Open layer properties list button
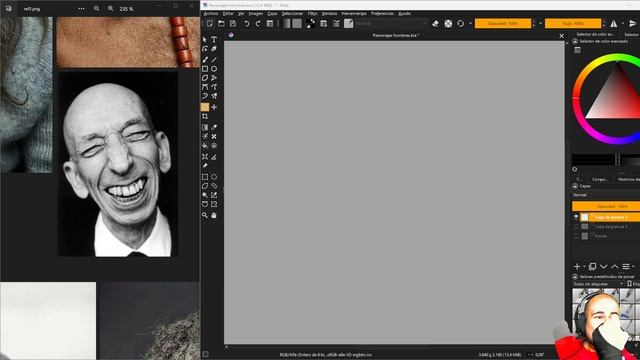This screenshot has width=640, height=360. [626, 267]
